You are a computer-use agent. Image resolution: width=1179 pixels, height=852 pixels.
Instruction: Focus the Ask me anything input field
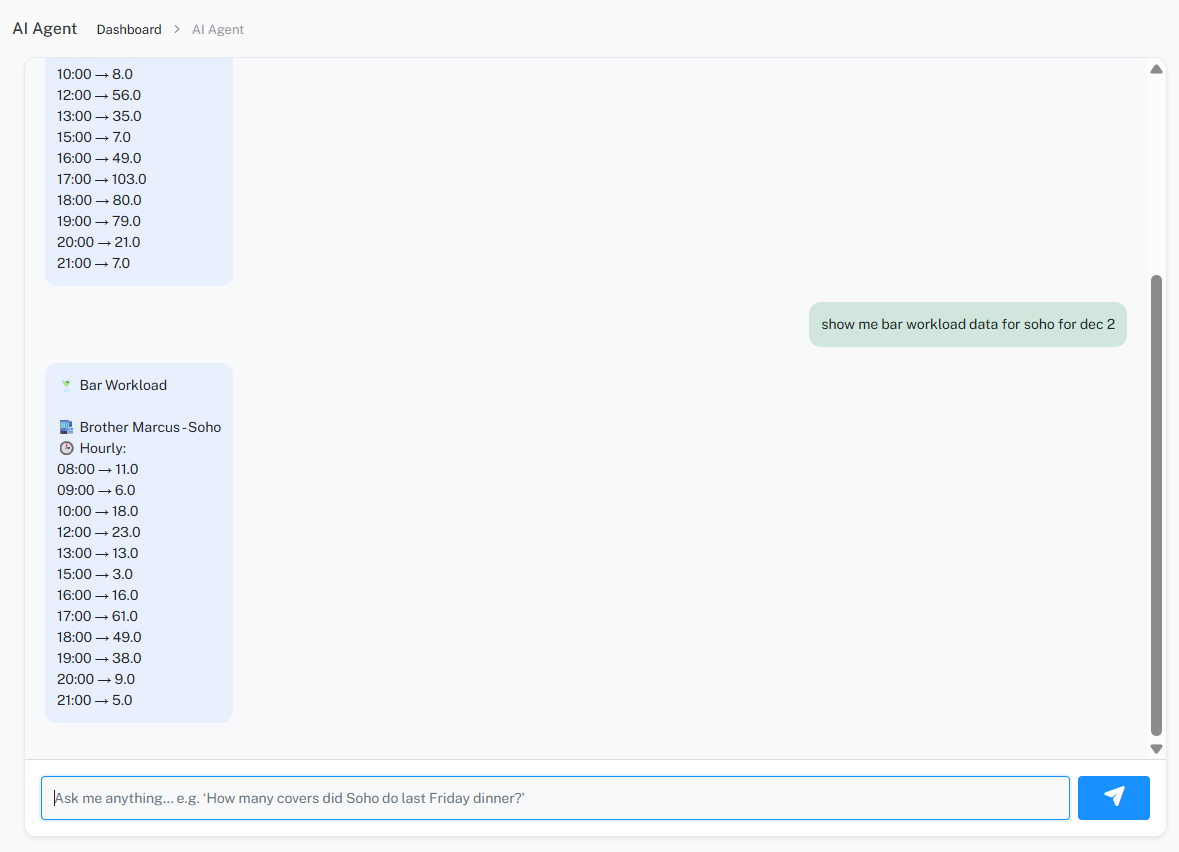[x=555, y=798]
